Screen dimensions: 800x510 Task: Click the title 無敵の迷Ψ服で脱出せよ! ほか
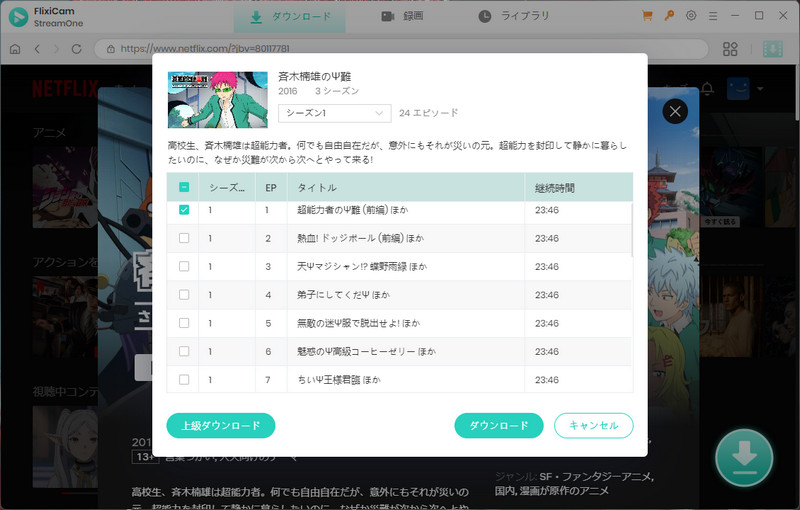point(359,323)
